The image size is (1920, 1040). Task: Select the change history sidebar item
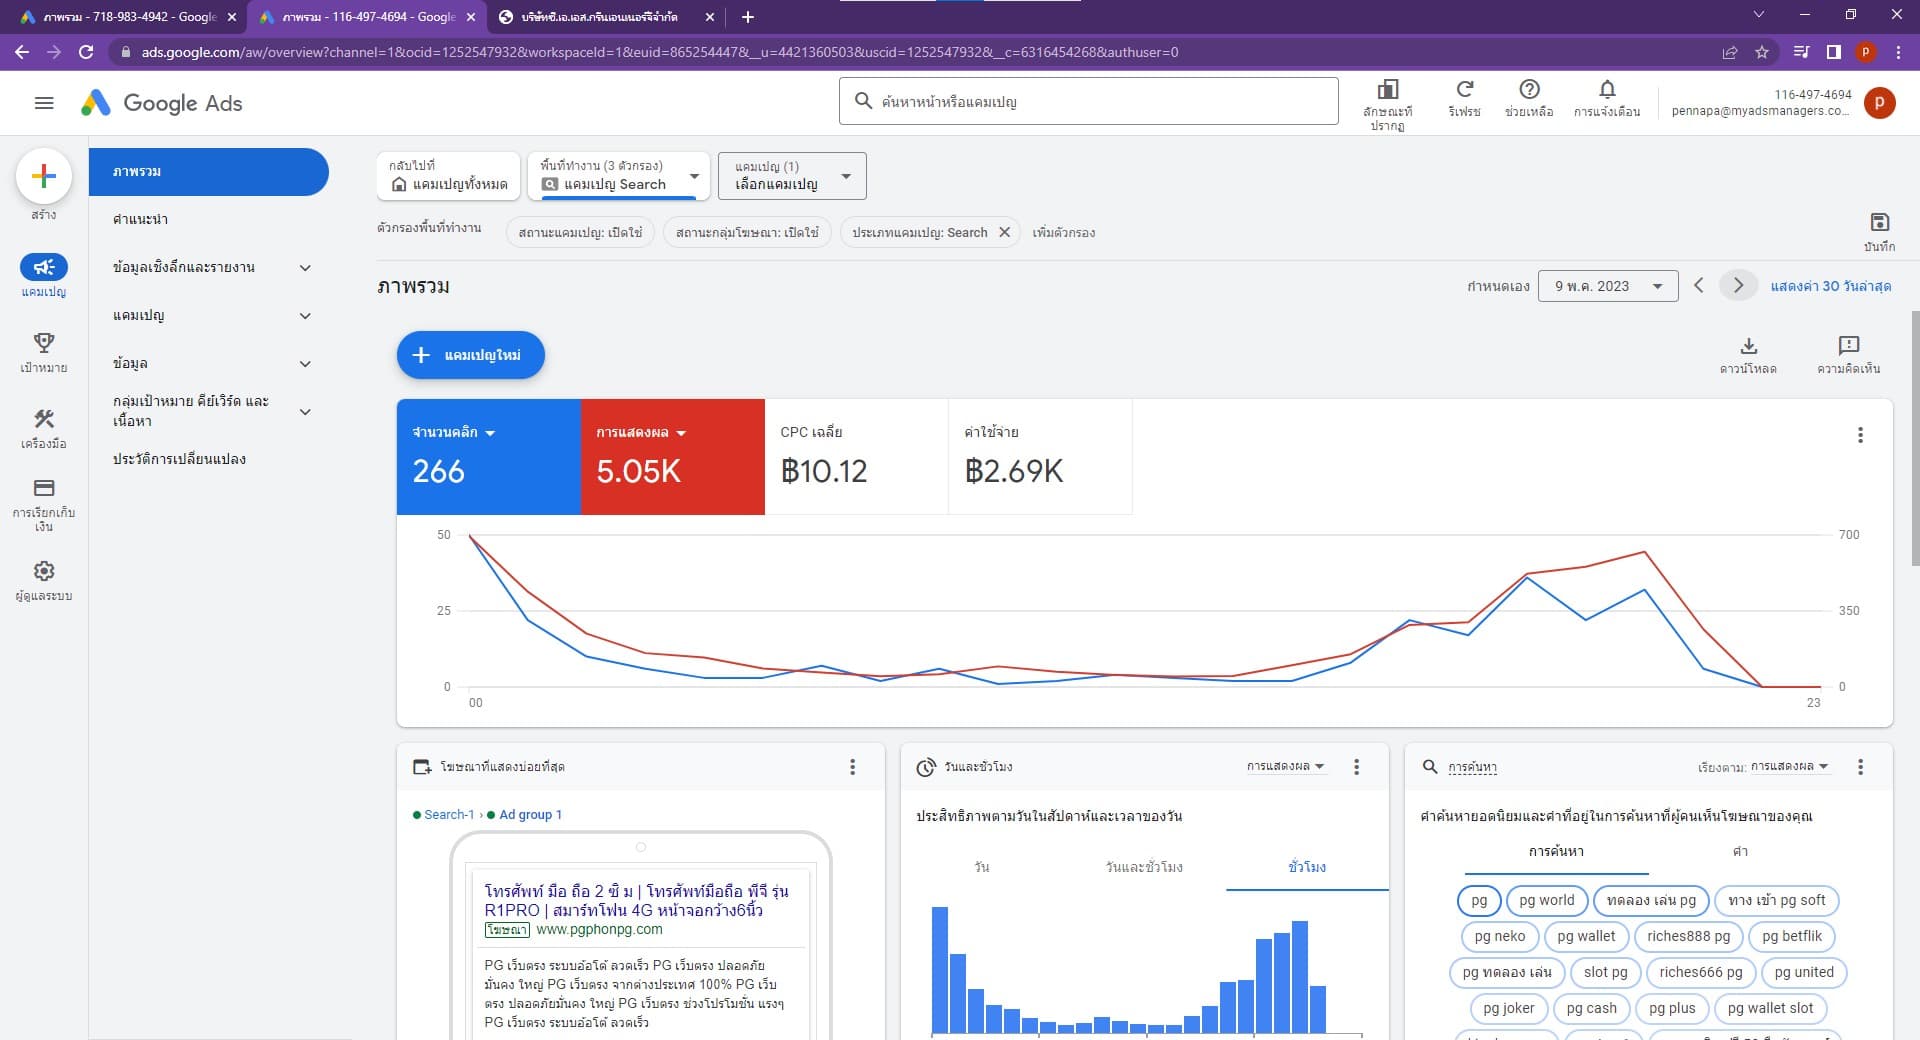click(180, 459)
